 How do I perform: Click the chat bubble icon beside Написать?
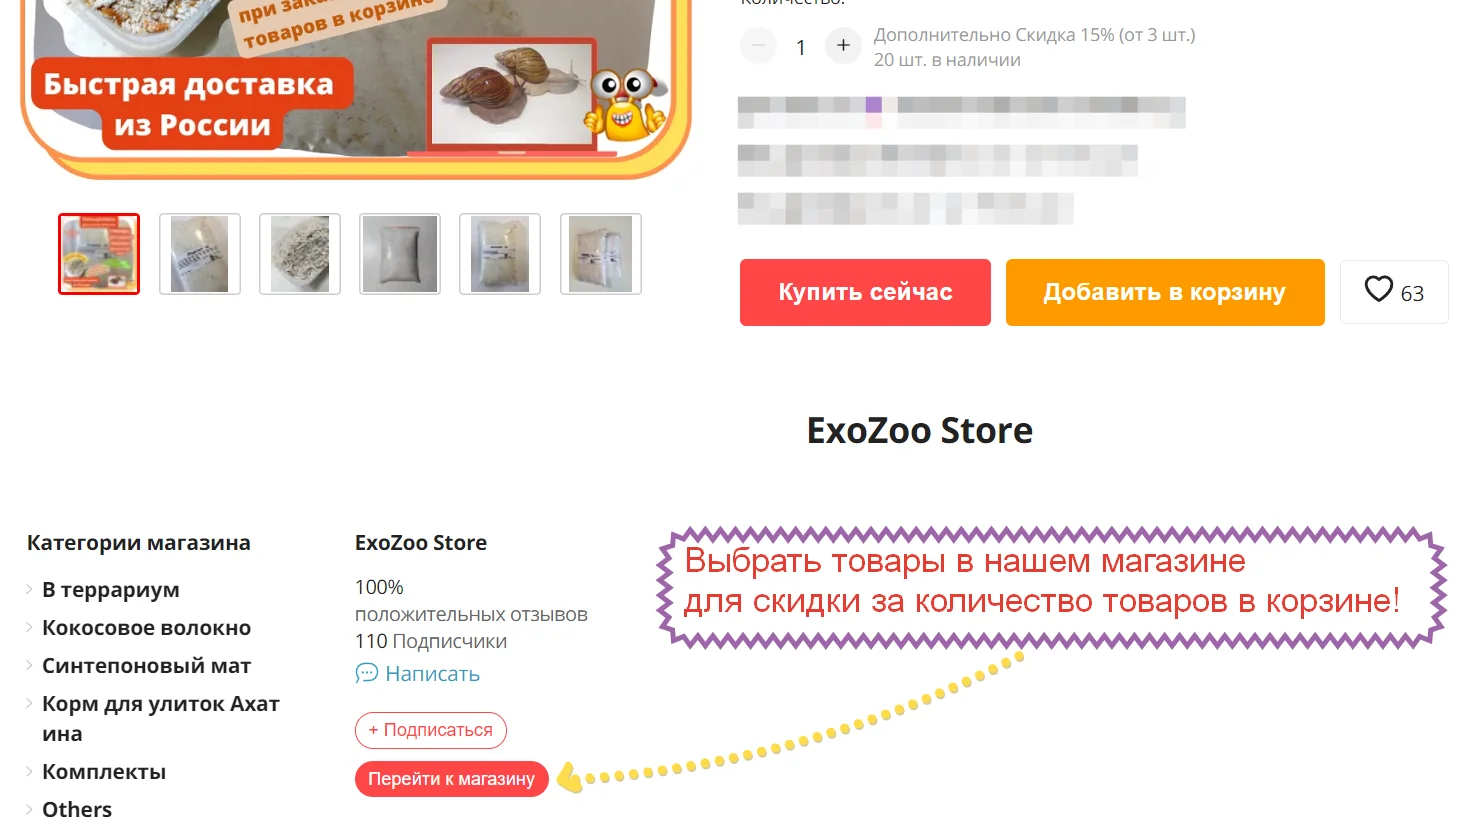pos(366,673)
